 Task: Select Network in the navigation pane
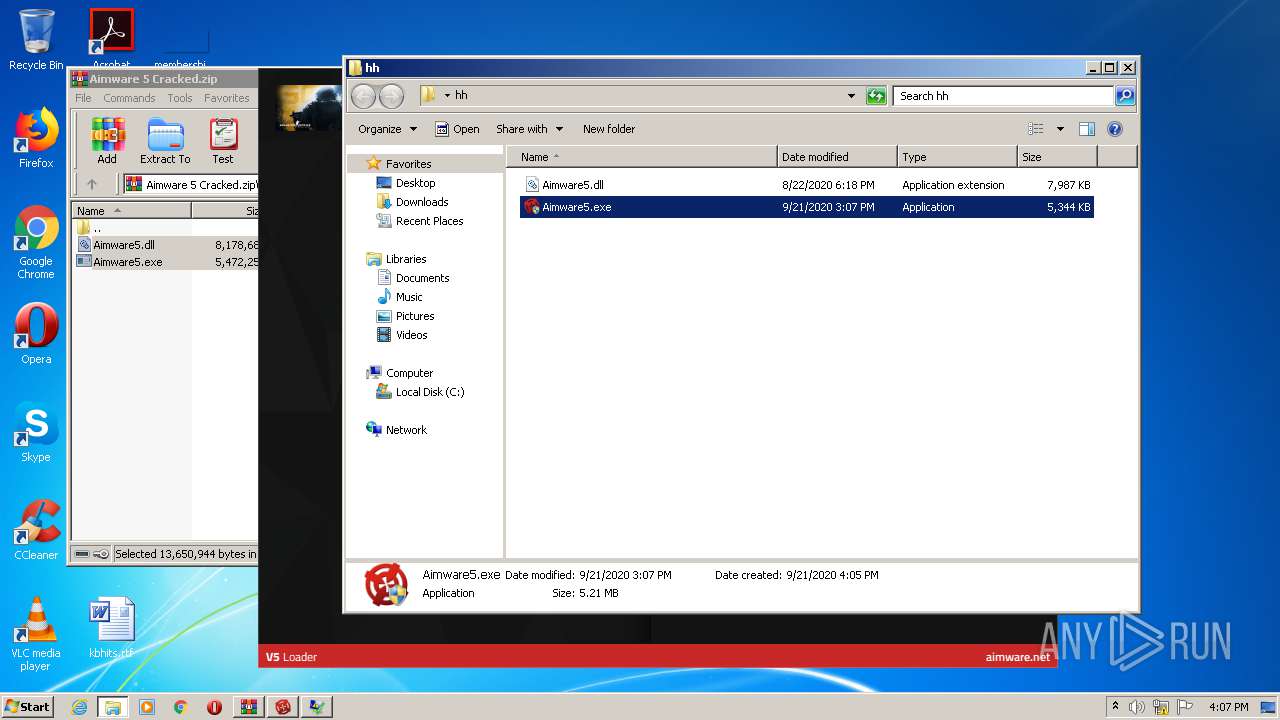click(406, 430)
